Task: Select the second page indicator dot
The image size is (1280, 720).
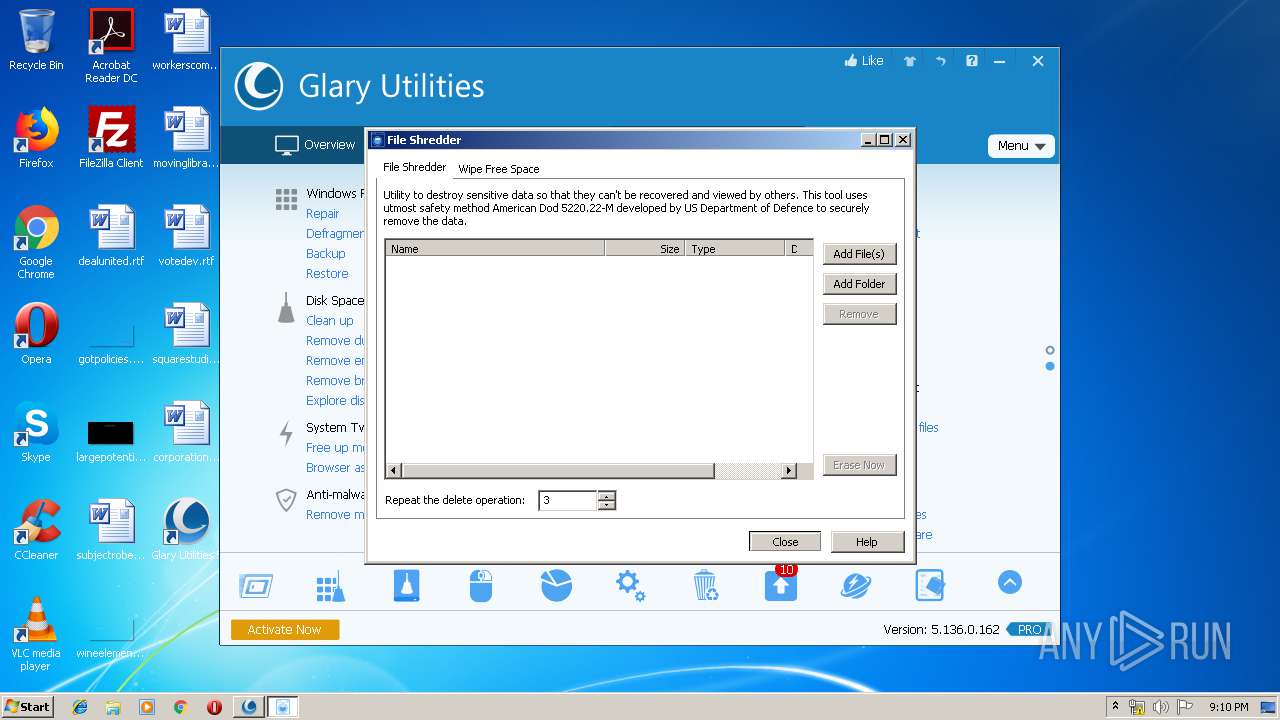Action: coord(1050,366)
